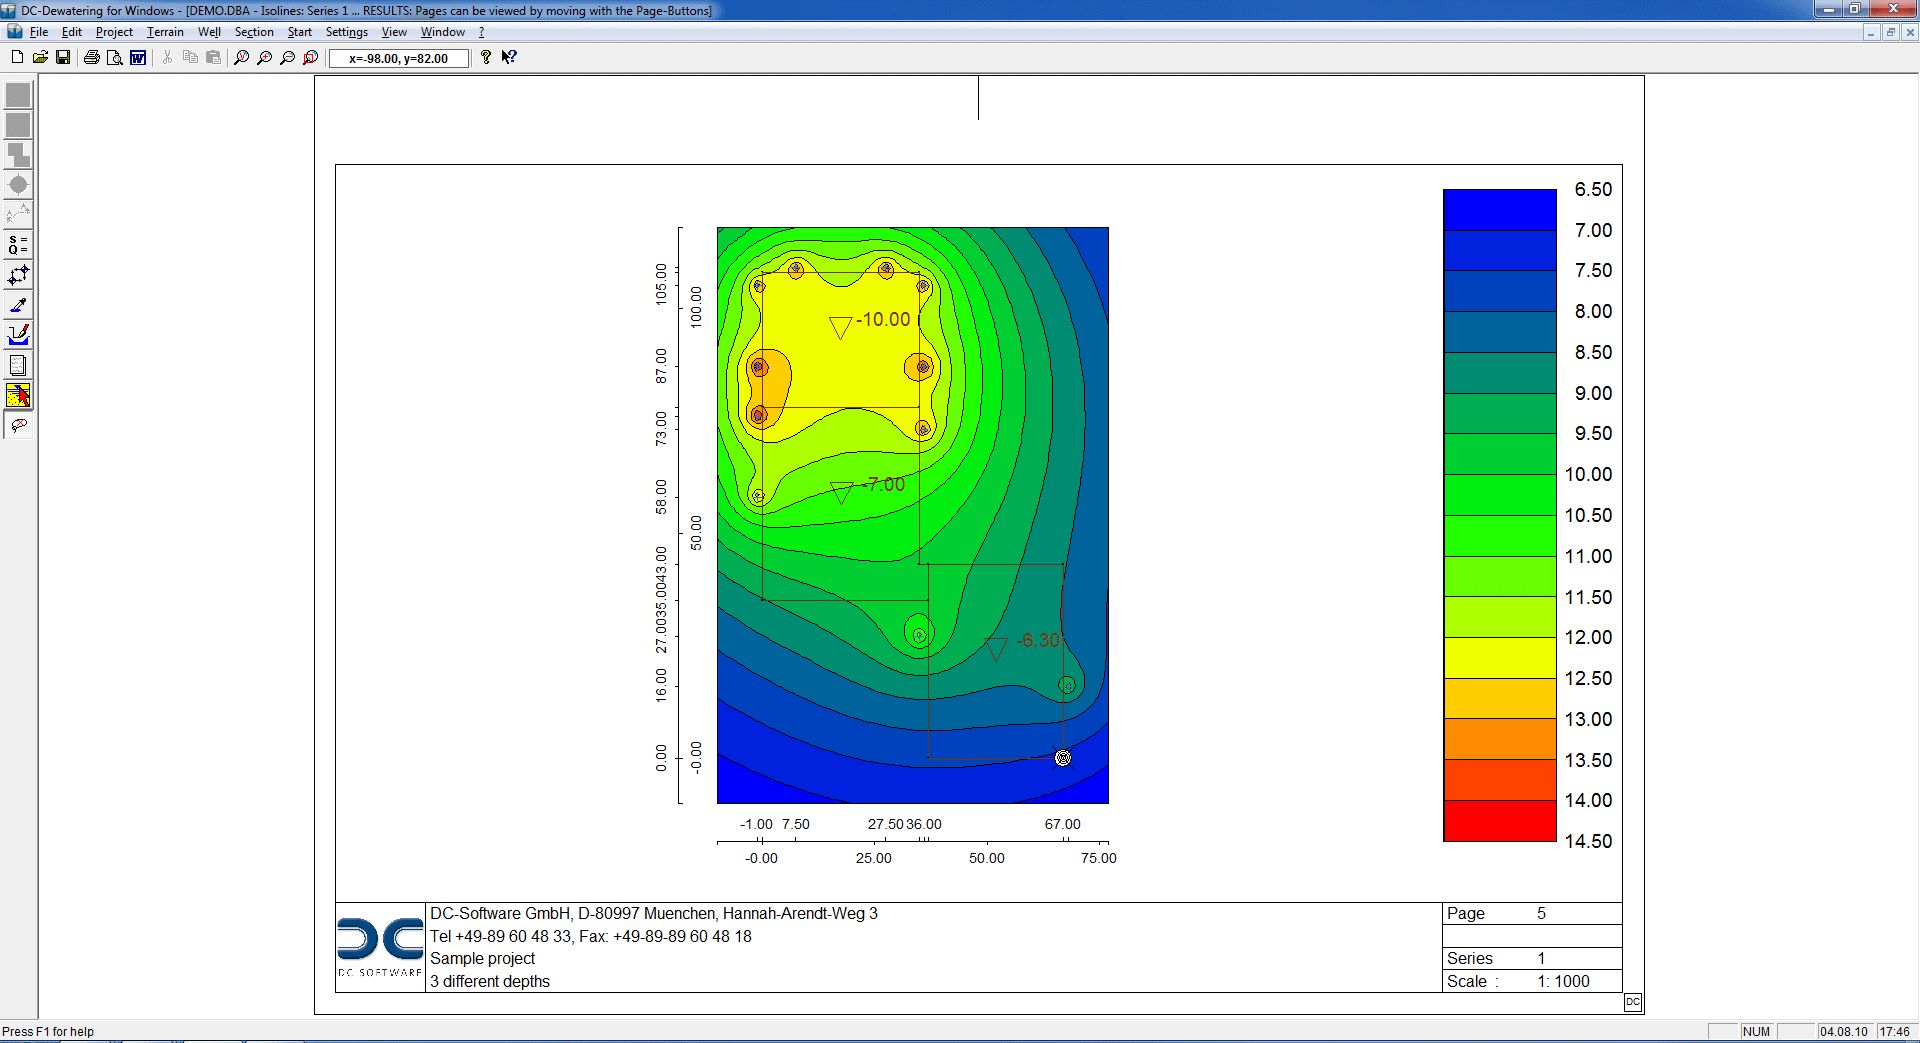1920x1043 pixels.
Task: Open Print Preview from the toolbar
Action: click(115, 58)
